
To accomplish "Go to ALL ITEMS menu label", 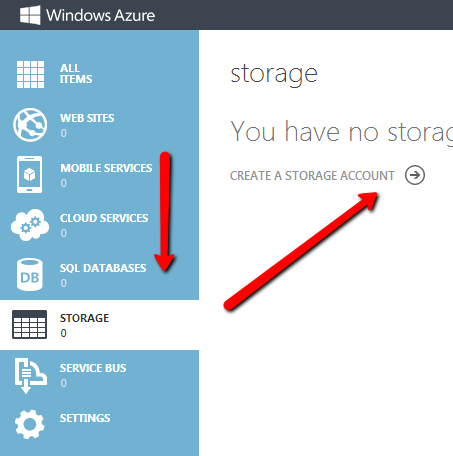I will (76, 73).
